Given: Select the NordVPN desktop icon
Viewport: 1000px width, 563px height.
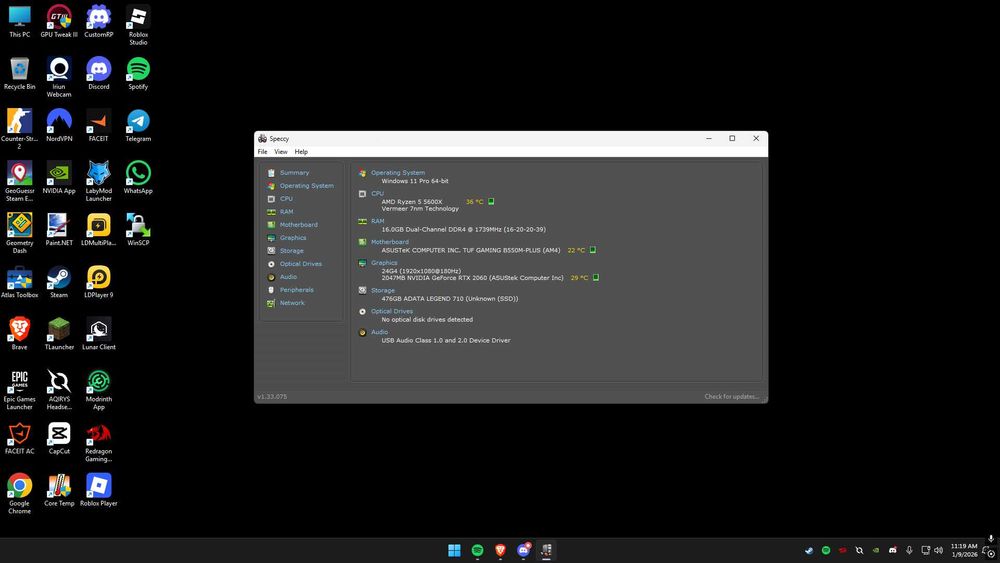Looking at the screenshot, I should [x=59, y=126].
